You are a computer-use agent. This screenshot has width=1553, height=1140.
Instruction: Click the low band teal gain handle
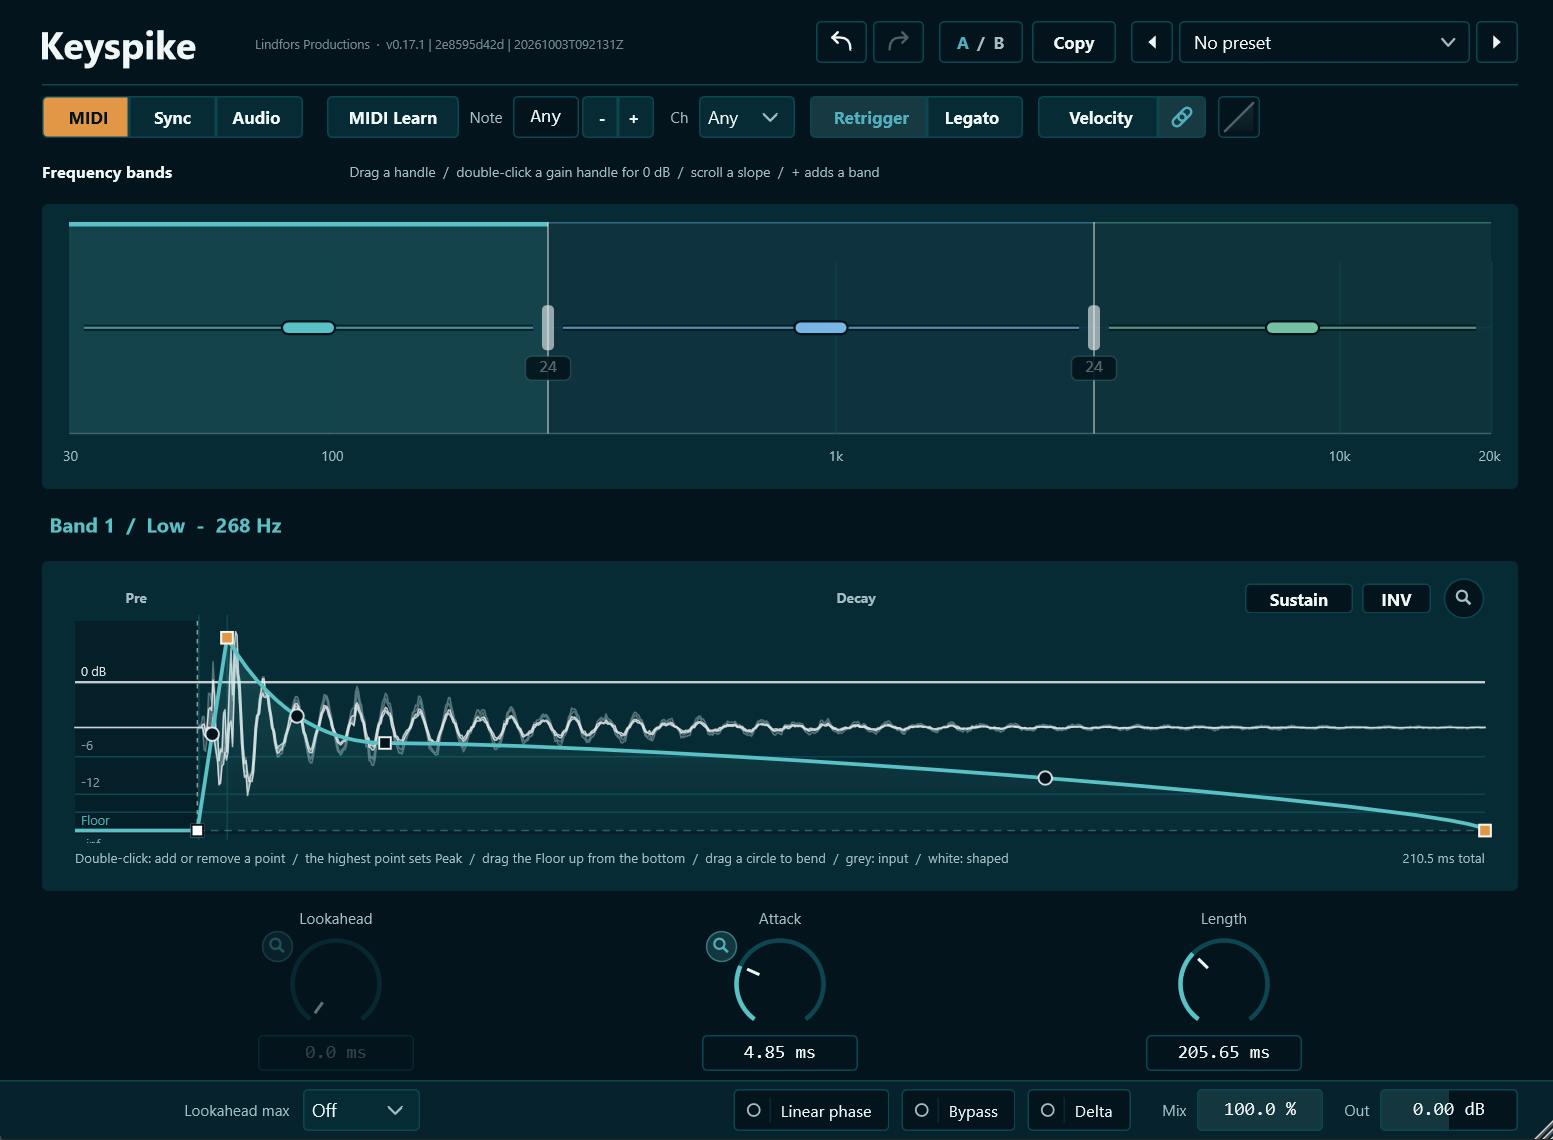[308, 328]
